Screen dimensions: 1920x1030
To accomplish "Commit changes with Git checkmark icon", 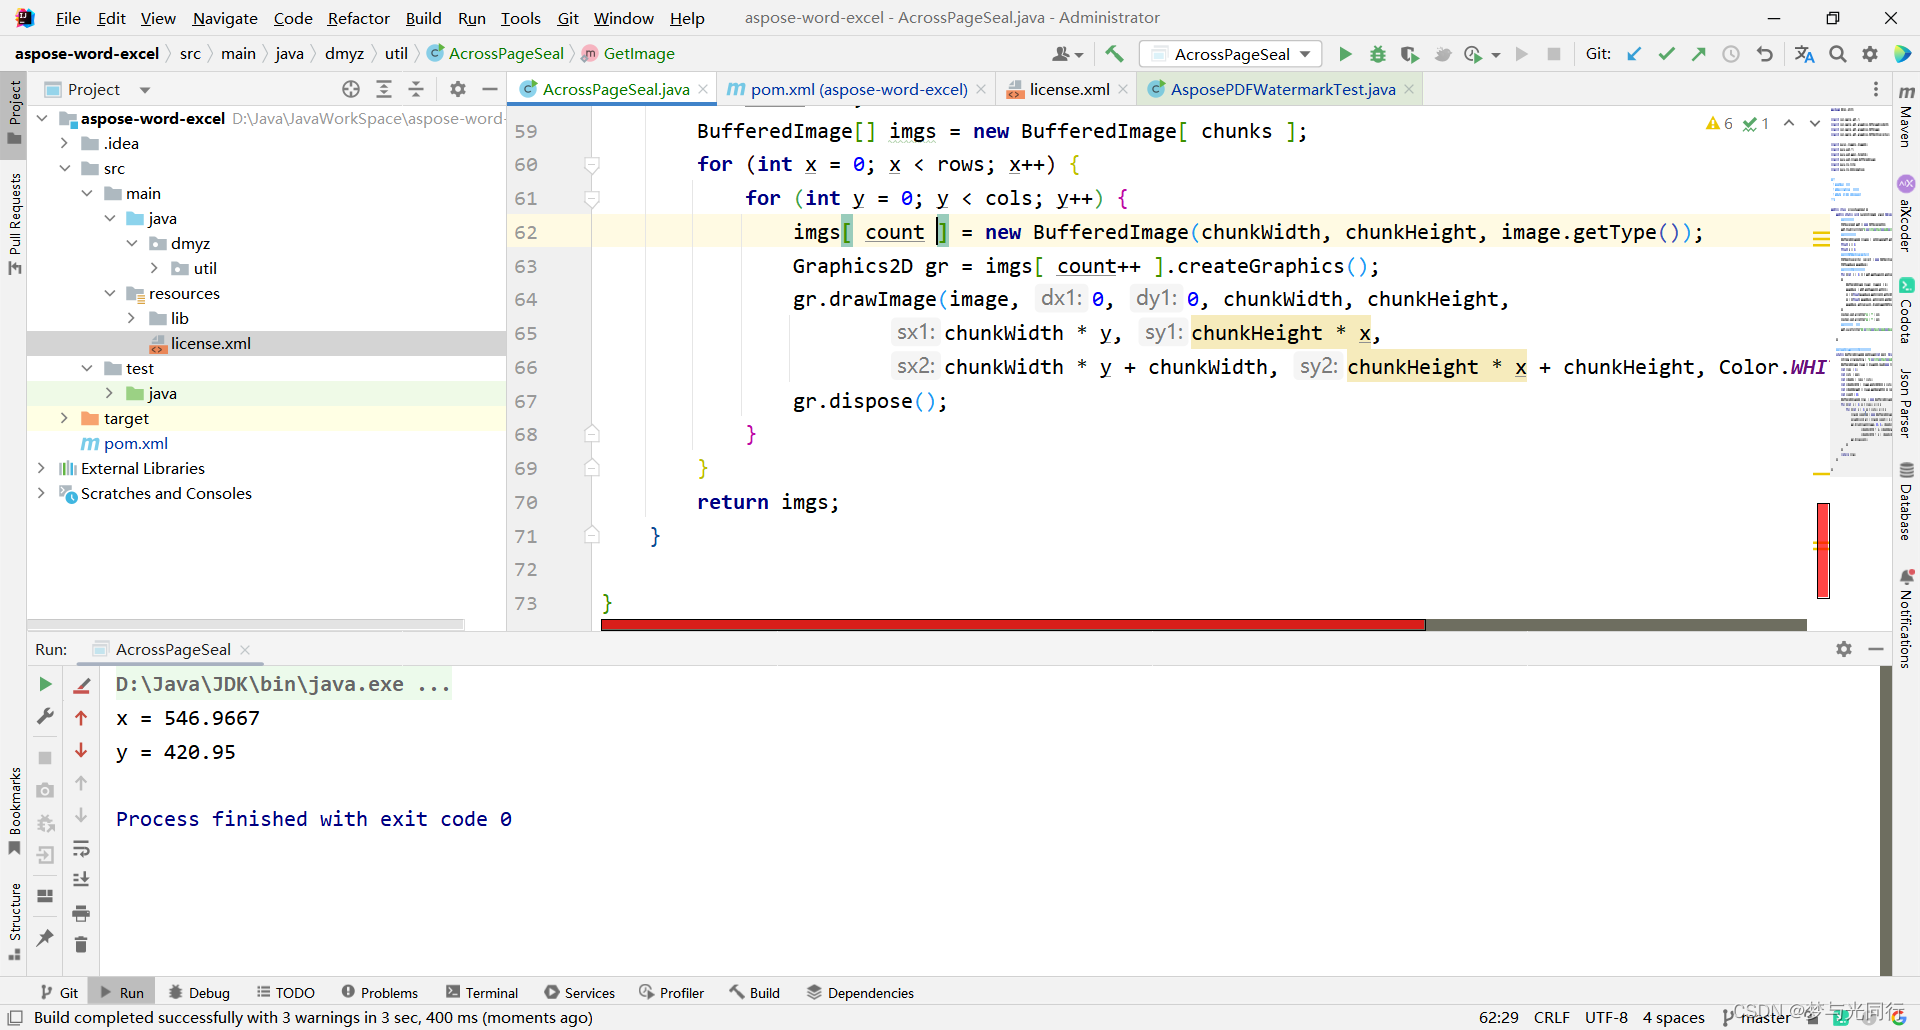I will point(1666,54).
